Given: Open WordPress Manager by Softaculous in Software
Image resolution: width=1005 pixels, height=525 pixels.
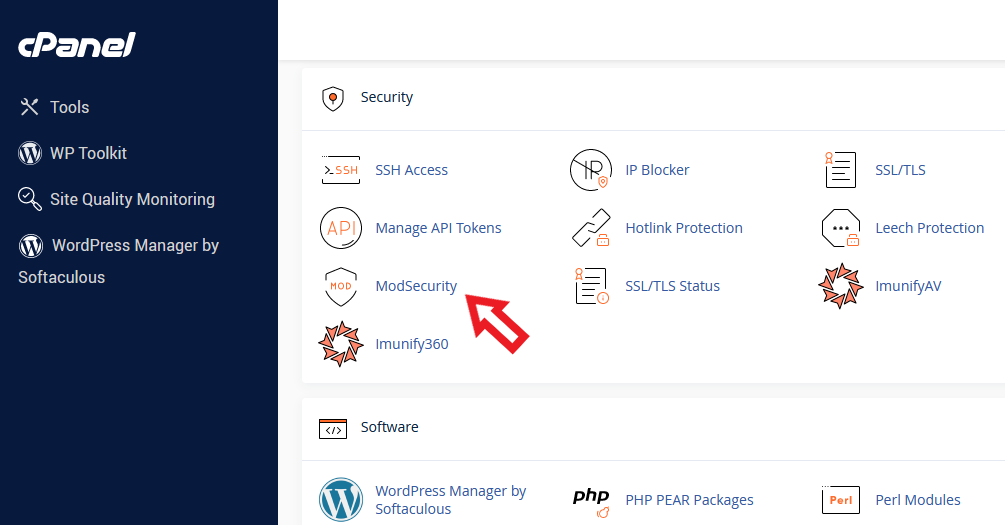Looking at the screenshot, I should pos(450,500).
